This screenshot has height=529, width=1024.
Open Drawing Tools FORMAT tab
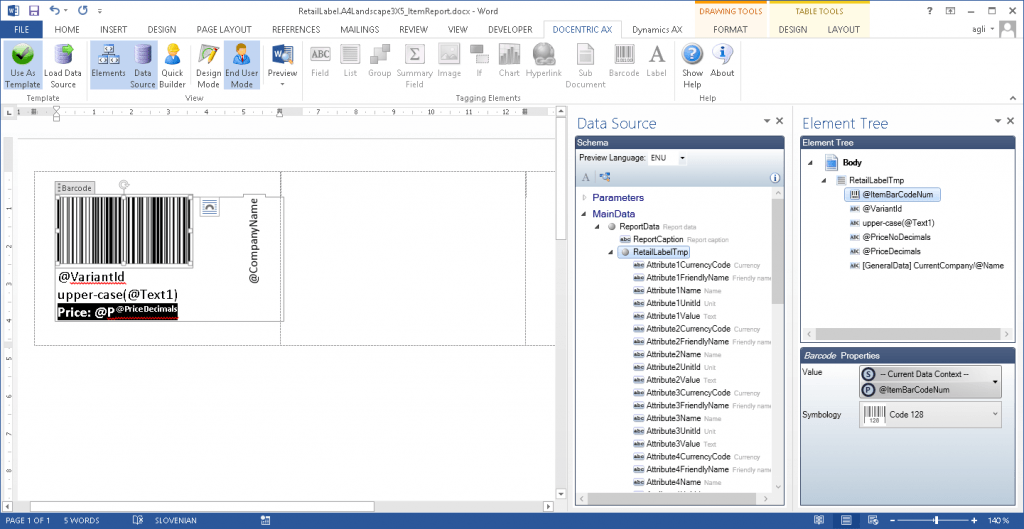(x=731, y=29)
